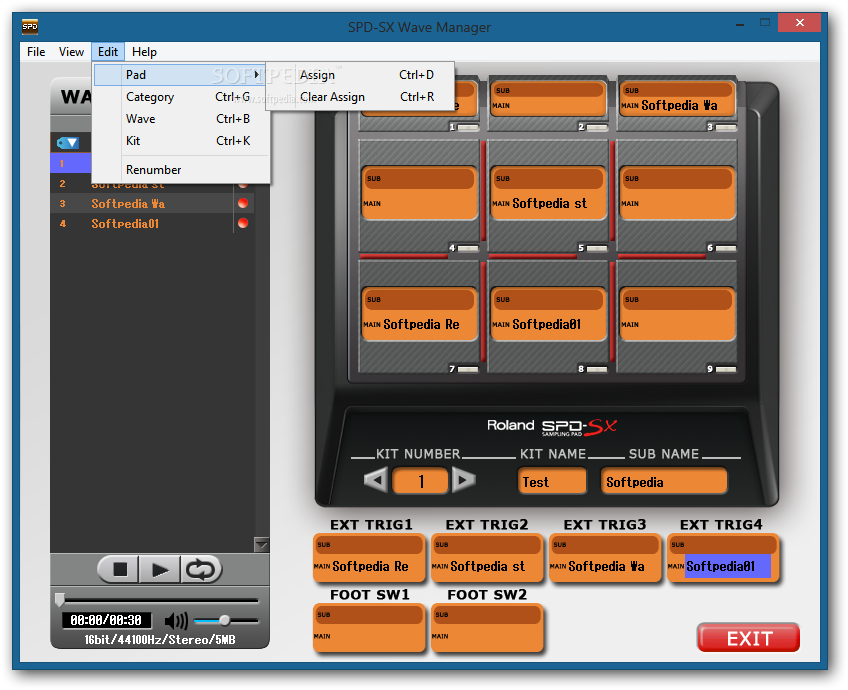This screenshot has height=690, width=848.
Task: Click FOOT SW1 assignment slot
Action: point(369,628)
